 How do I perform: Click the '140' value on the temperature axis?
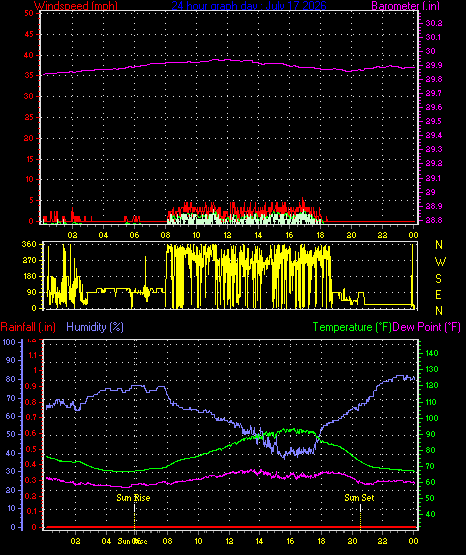[431, 353]
